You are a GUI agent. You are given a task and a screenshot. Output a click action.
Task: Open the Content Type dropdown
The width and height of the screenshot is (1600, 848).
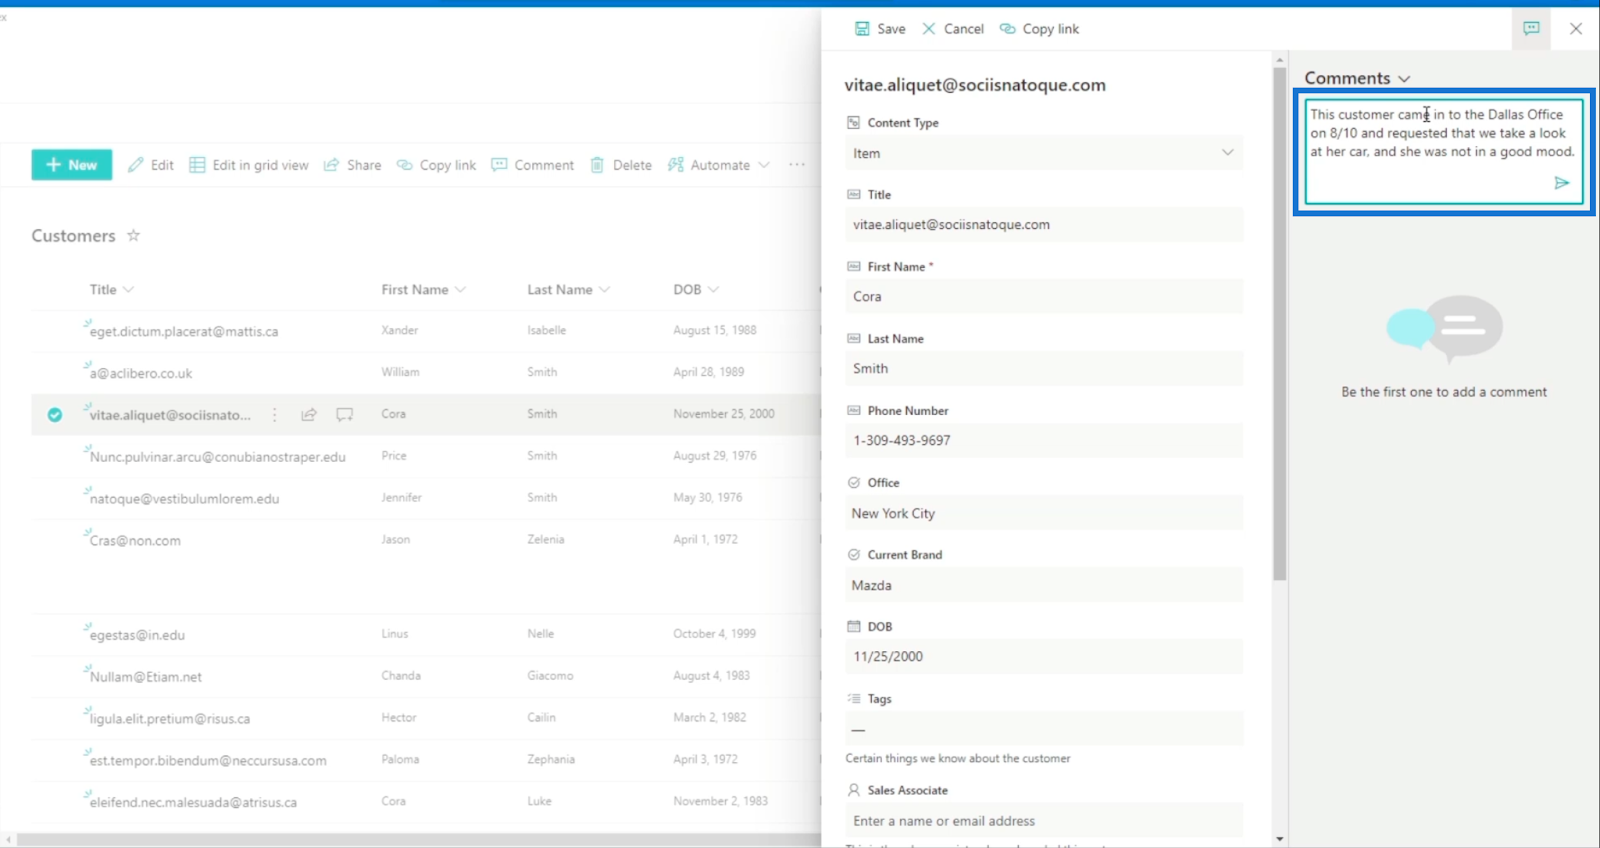point(1044,153)
